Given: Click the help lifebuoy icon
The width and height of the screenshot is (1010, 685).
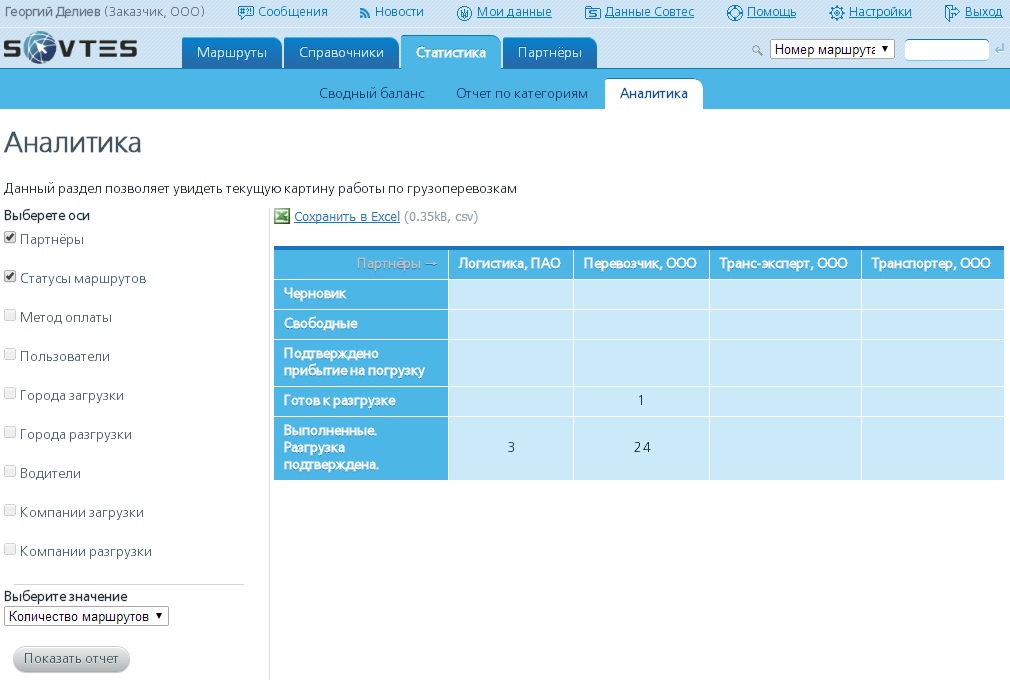Looking at the screenshot, I should click(734, 13).
